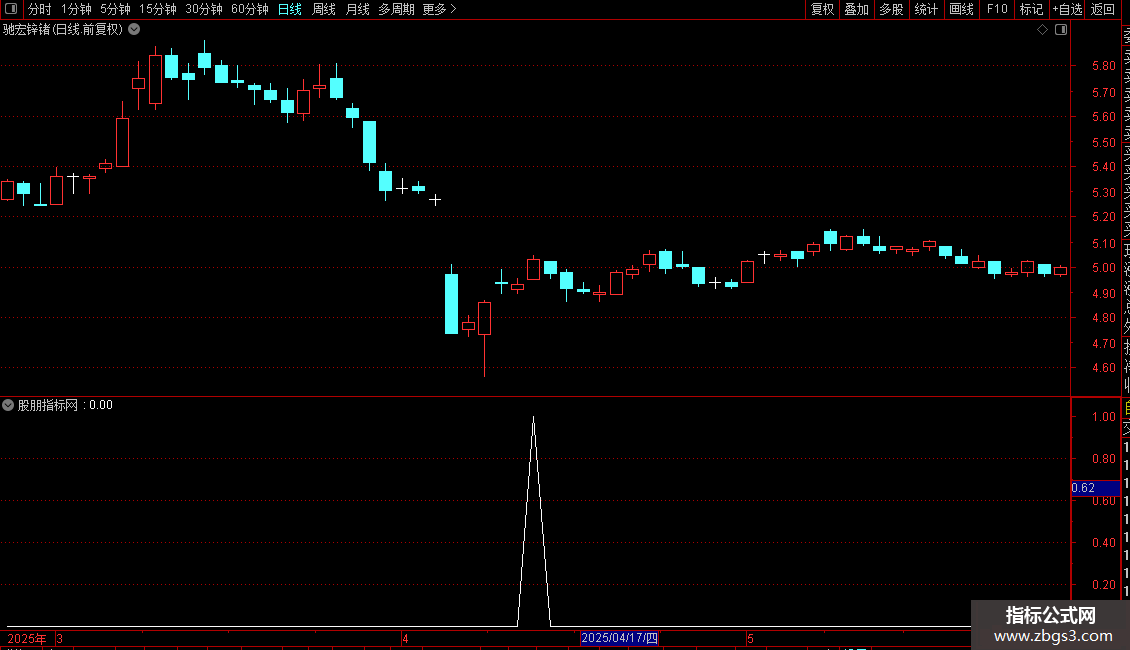Click the 返回 back button
The height and width of the screenshot is (650, 1130).
pos(1103,9)
